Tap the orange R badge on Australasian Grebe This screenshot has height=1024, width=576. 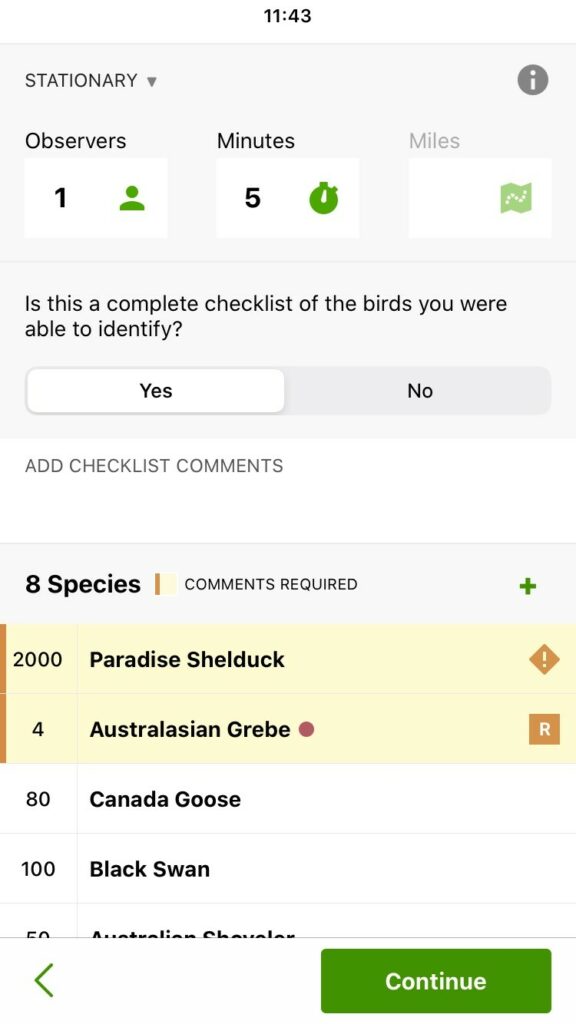click(544, 729)
